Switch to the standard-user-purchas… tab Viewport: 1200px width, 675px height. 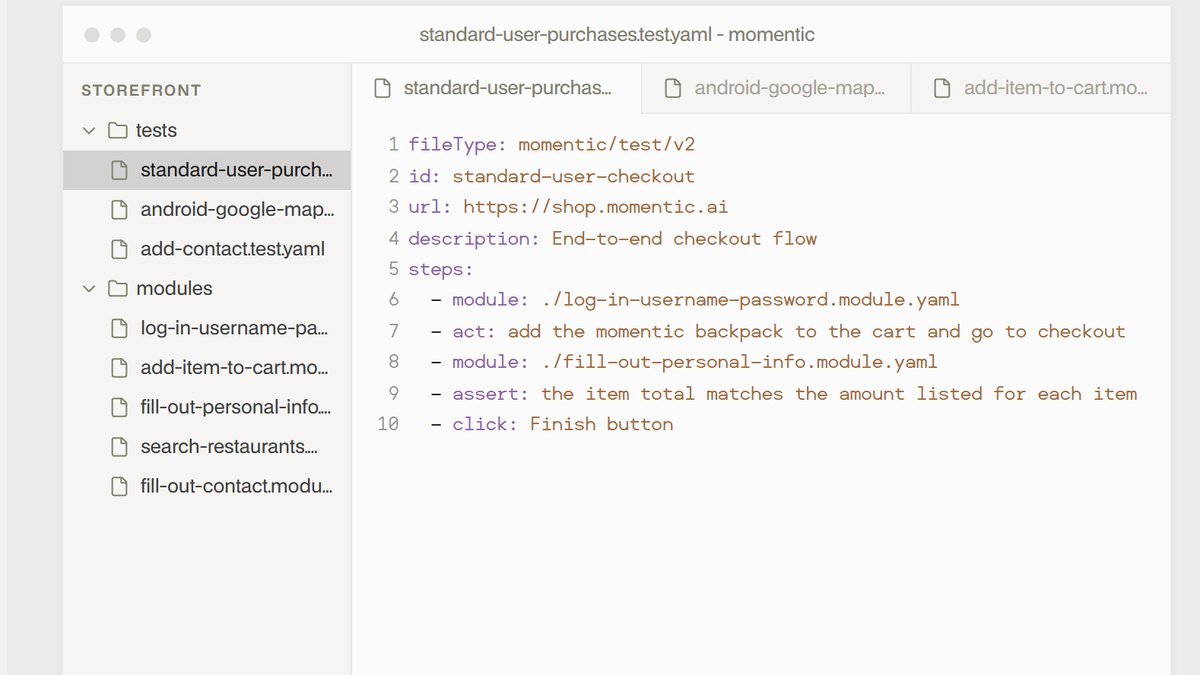pyautogui.click(x=496, y=88)
